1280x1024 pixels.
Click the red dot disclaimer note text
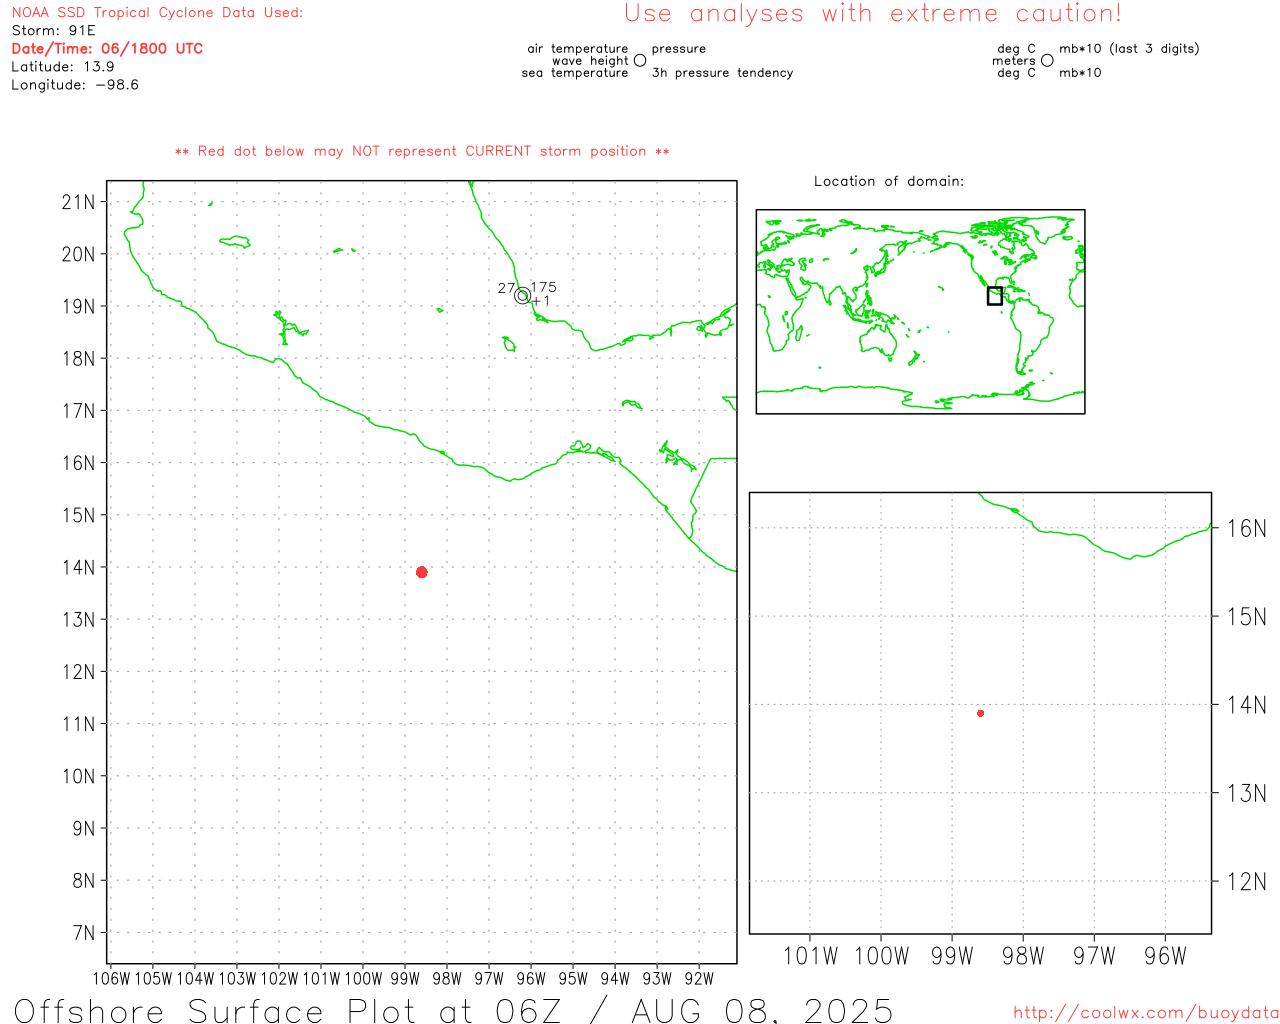coord(422,151)
